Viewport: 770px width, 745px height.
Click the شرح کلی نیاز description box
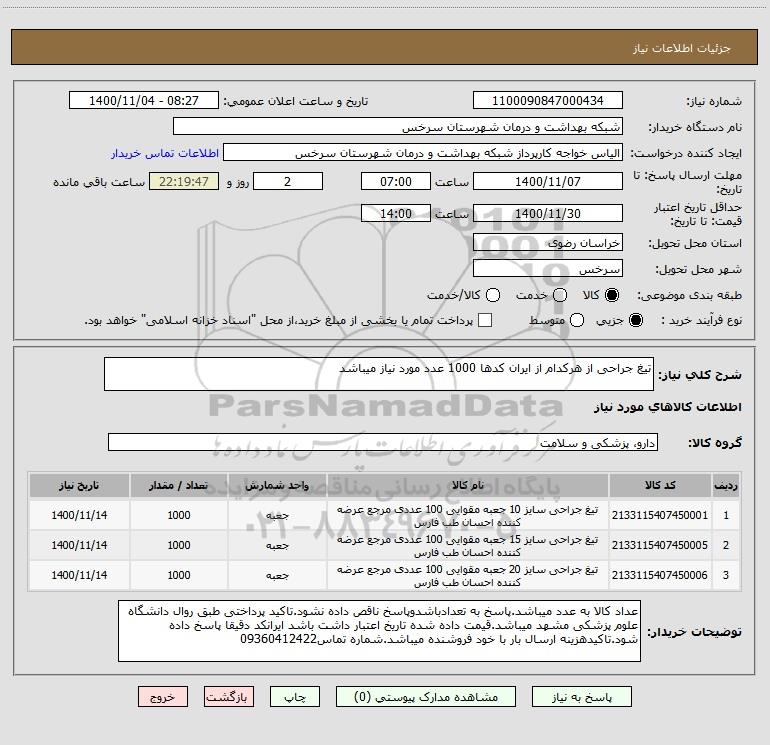379,374
